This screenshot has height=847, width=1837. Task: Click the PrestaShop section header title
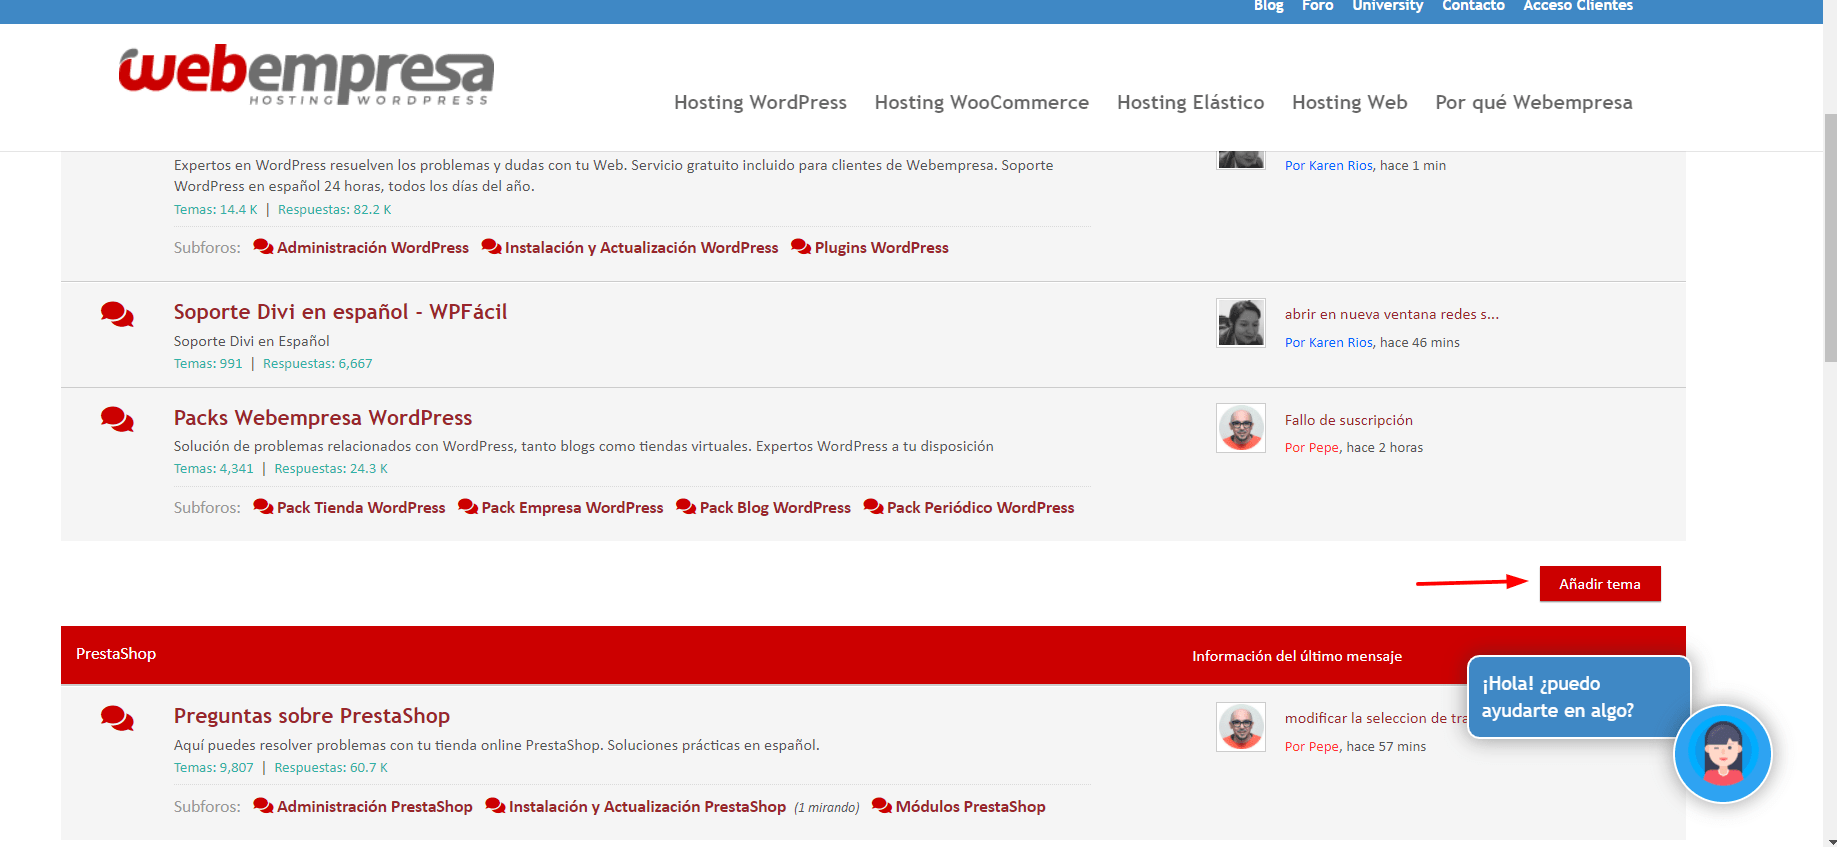116,654
